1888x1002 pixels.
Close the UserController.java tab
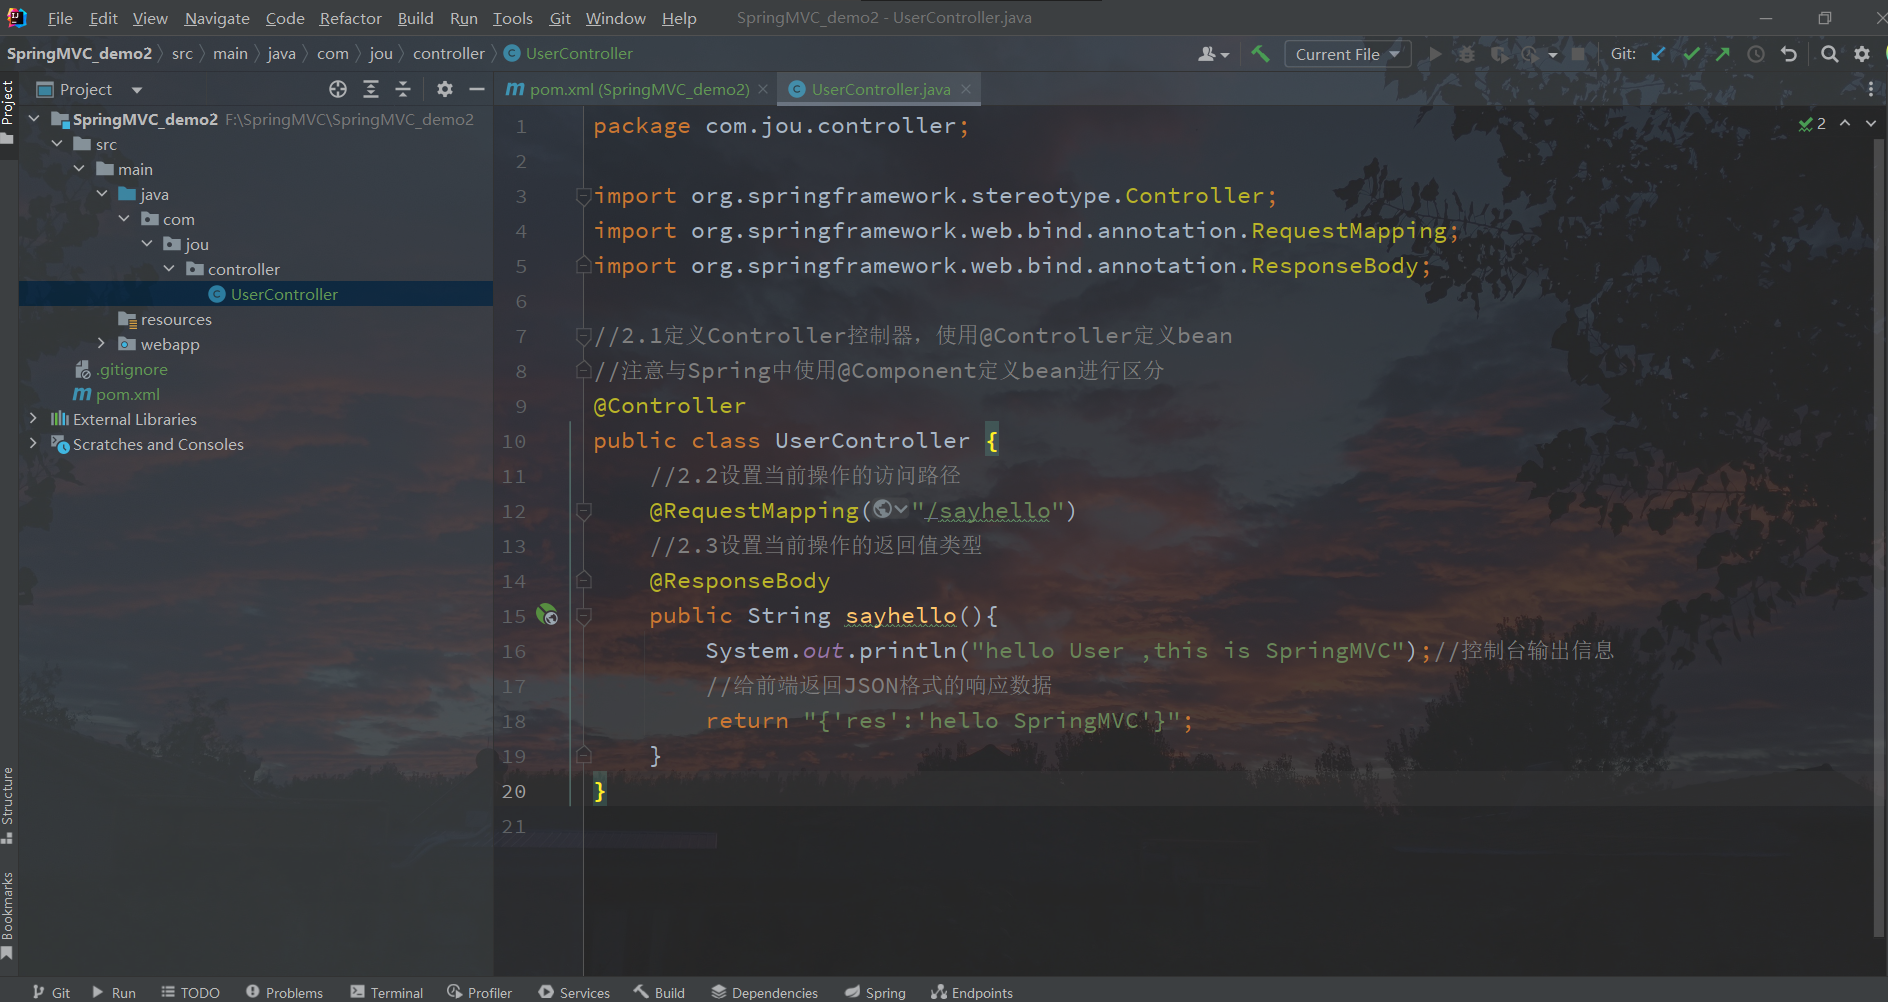pos(966,89)
